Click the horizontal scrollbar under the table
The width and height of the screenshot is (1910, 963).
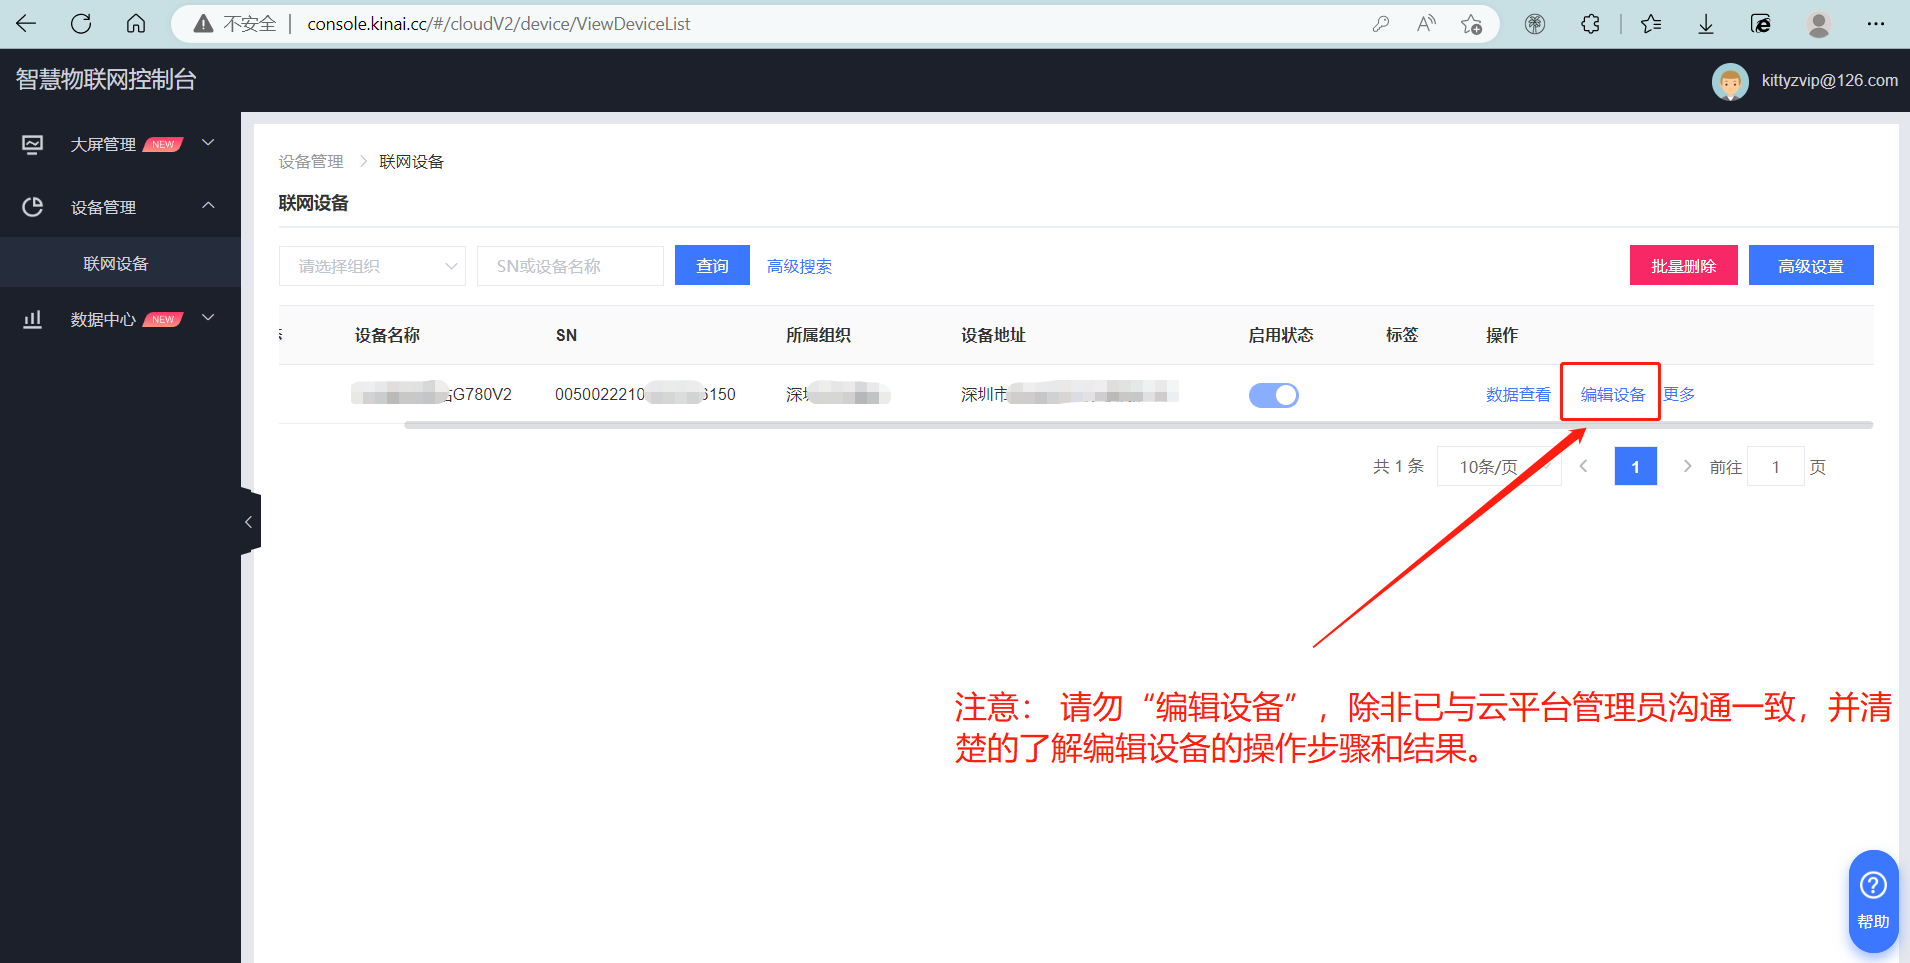pos(1138,425)
